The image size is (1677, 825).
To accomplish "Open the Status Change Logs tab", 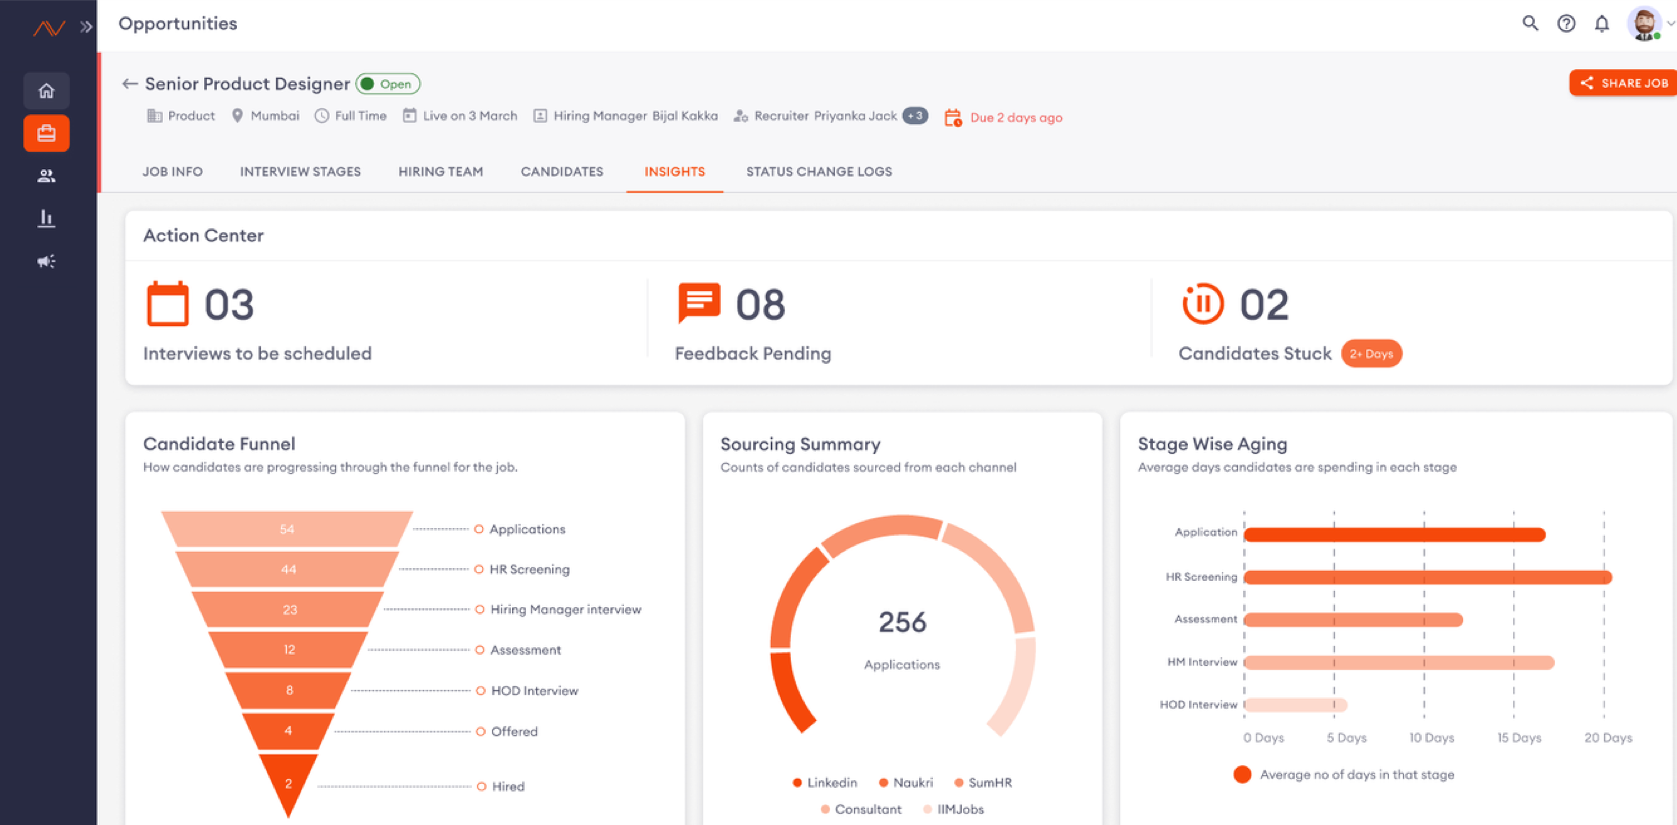I will 819,172.
